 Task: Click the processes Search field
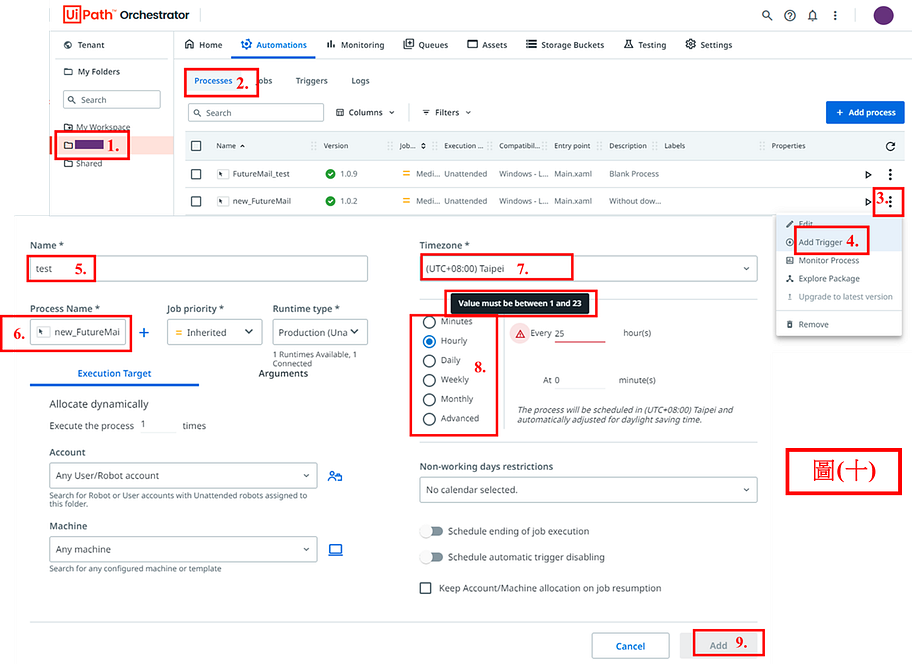click(x=256, y=113)
